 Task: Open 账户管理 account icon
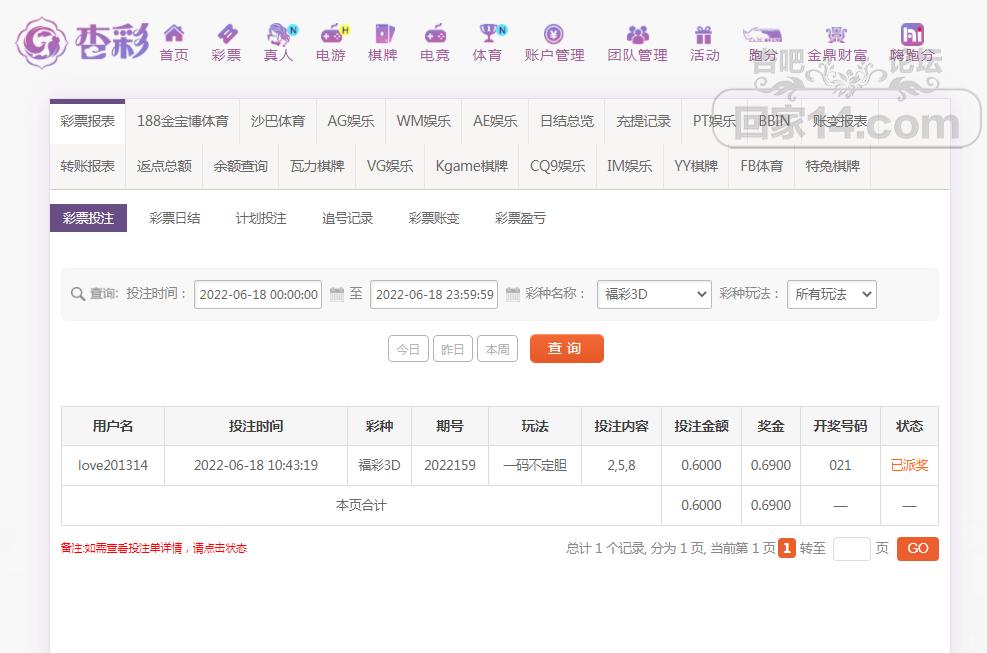[x=554, y=34]
